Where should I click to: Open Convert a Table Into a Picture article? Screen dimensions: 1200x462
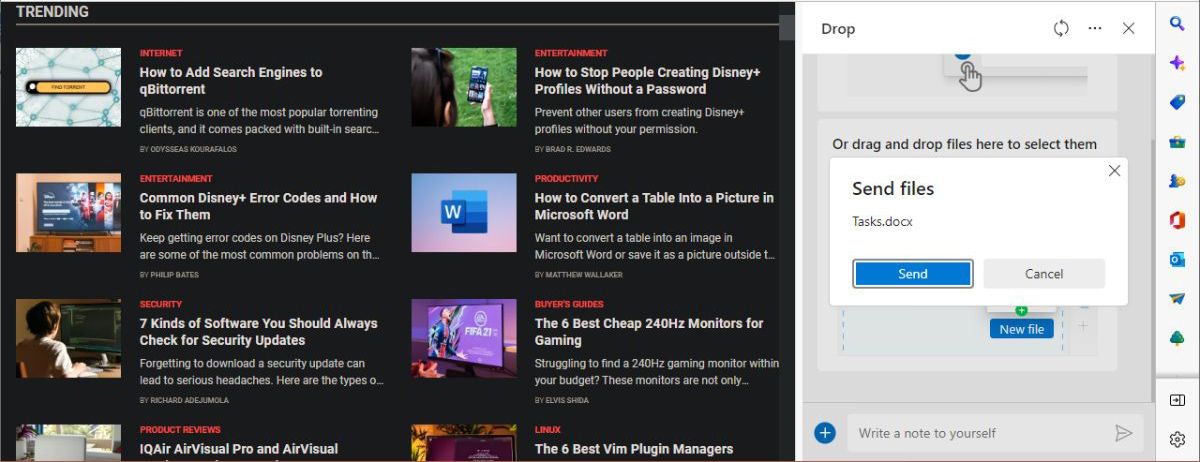point(654,206)
